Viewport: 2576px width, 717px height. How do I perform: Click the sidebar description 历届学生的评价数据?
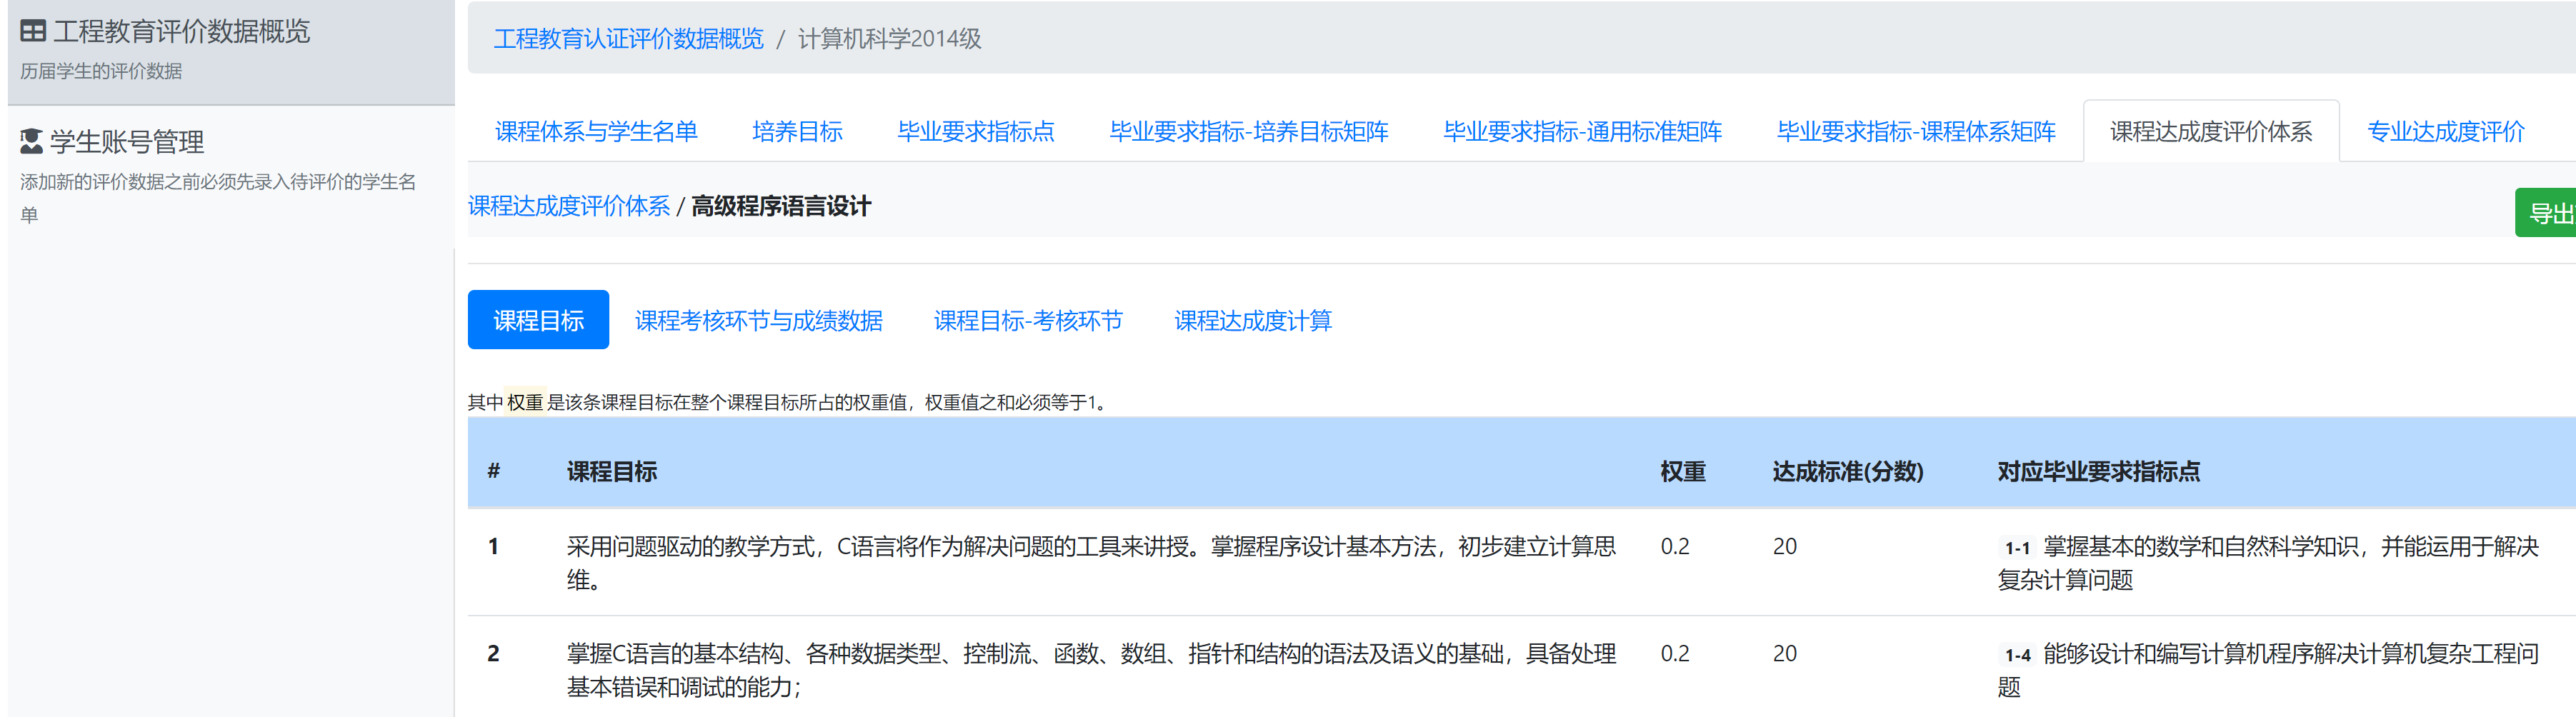101,71
